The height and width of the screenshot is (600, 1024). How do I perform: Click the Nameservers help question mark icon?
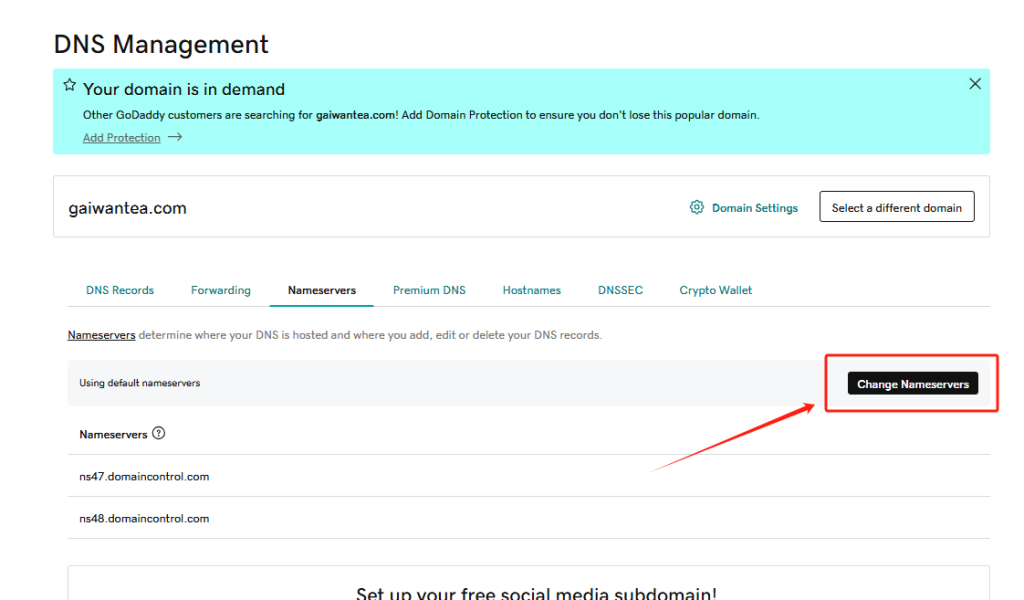(158, 434)
